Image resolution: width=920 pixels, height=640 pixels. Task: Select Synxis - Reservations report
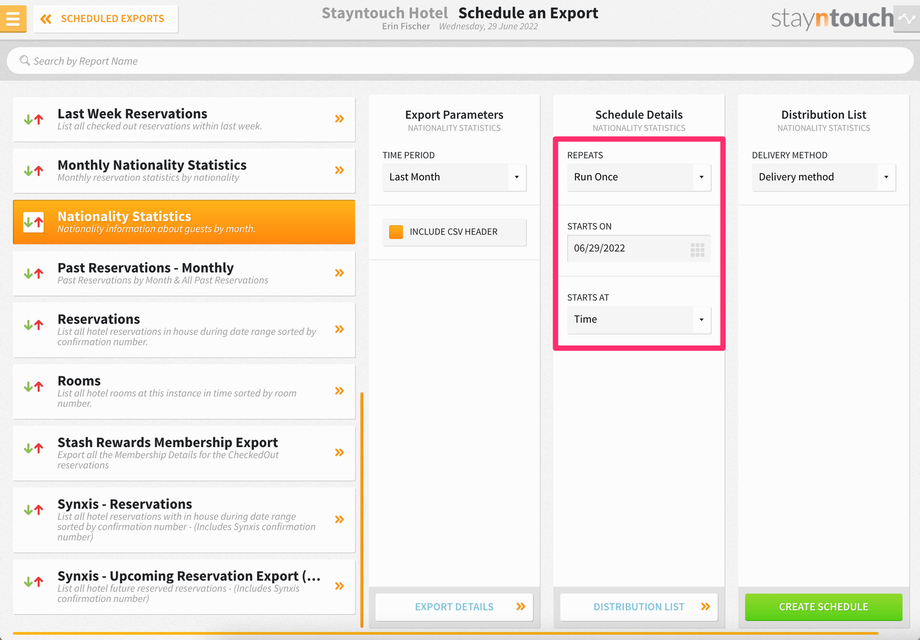click(184, 520)
